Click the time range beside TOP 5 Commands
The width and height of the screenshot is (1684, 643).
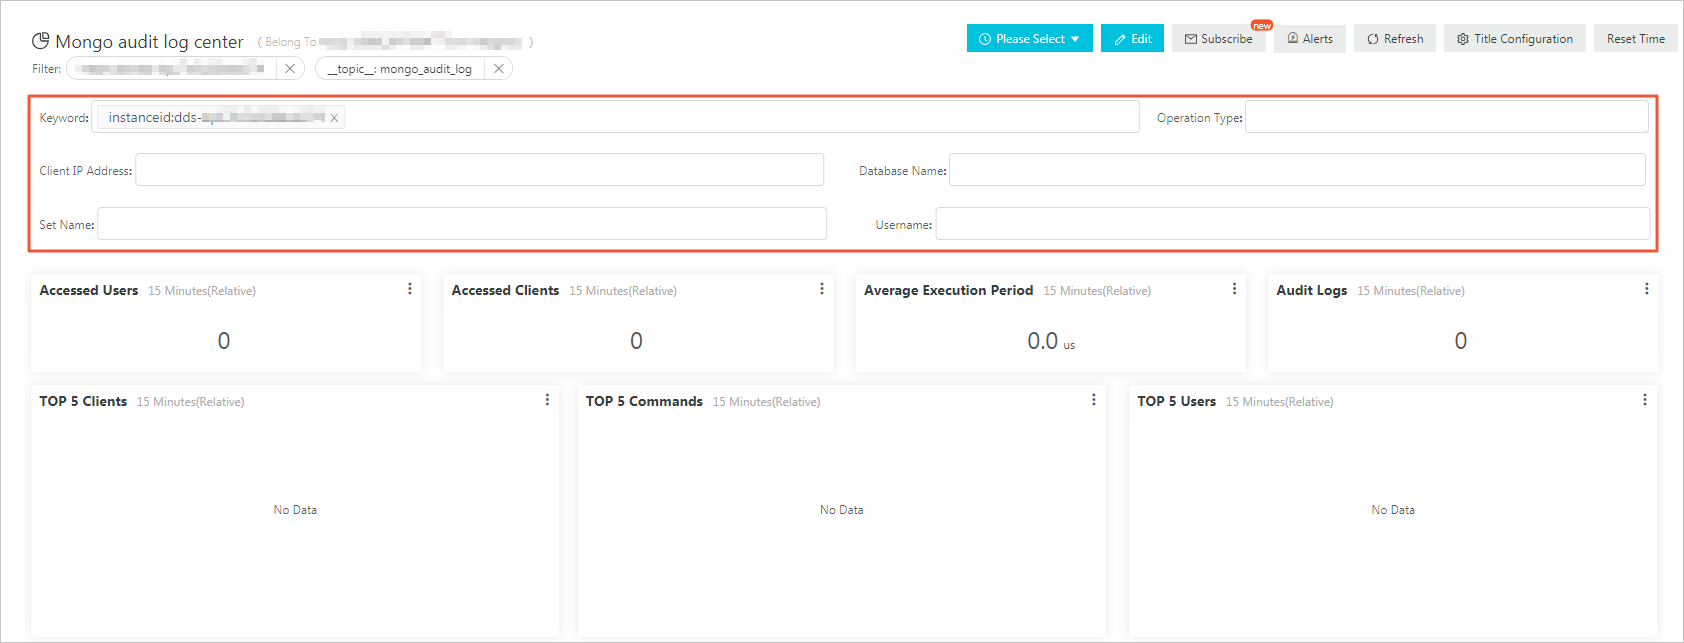tap(766, 402)
